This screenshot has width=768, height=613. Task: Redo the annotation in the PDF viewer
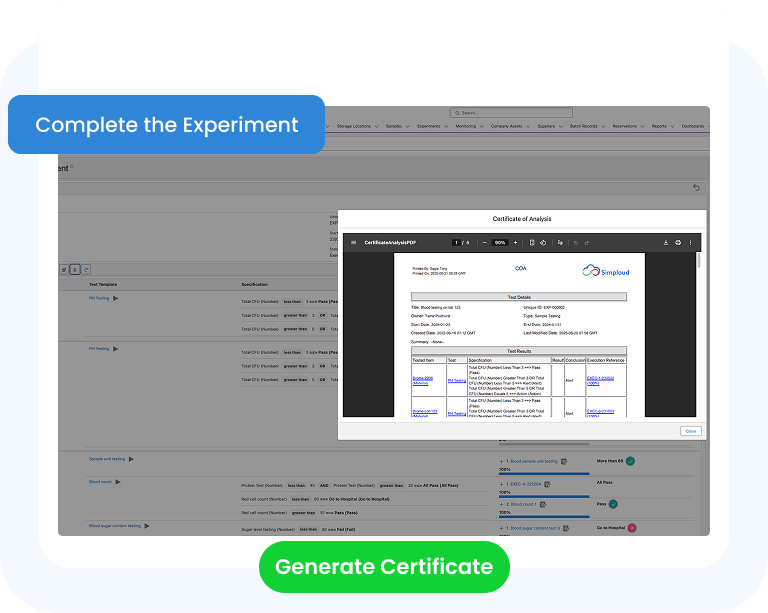click(x=586, y=242)
